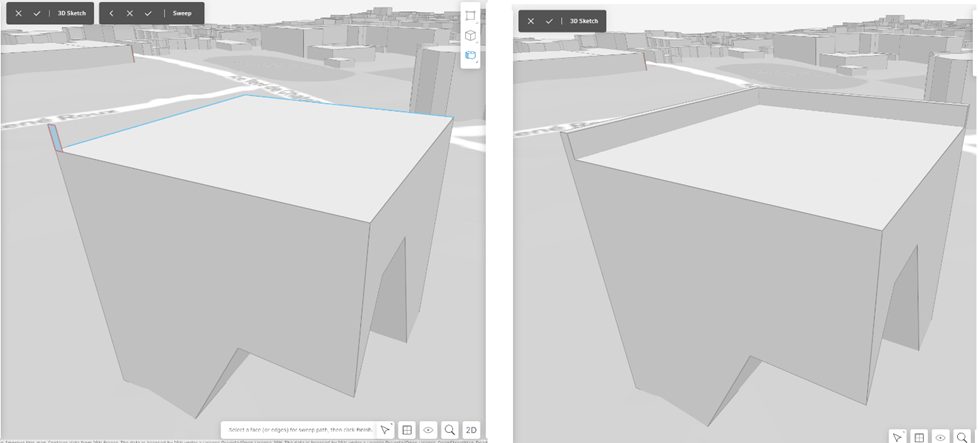Cancel the 3D Sketch in left viewport
Image resolution: width=979 pixels, height=443 pixels.
pos(18,14)
